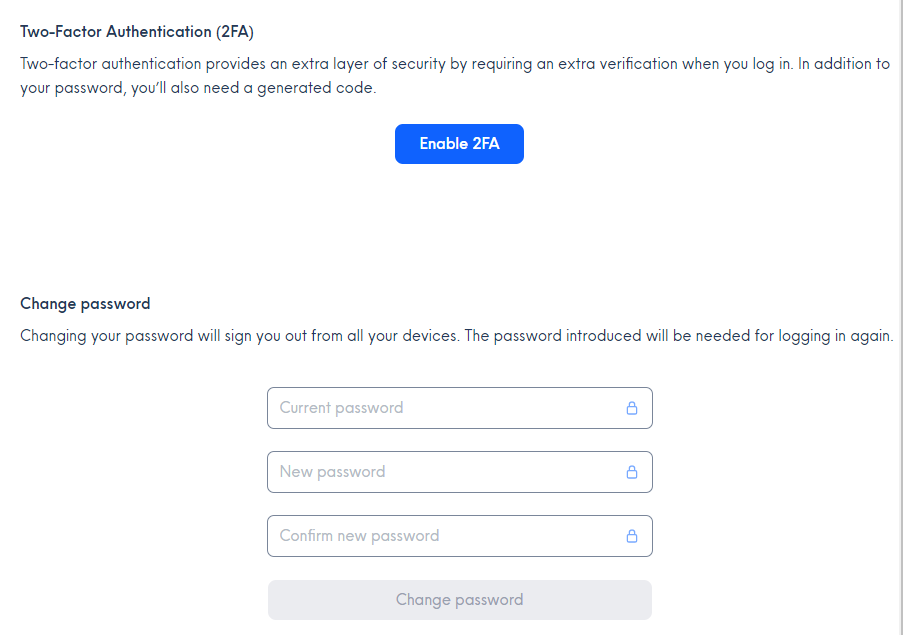
Task: Click sentence 'The password introduced will be needed'
Action: 679,336
